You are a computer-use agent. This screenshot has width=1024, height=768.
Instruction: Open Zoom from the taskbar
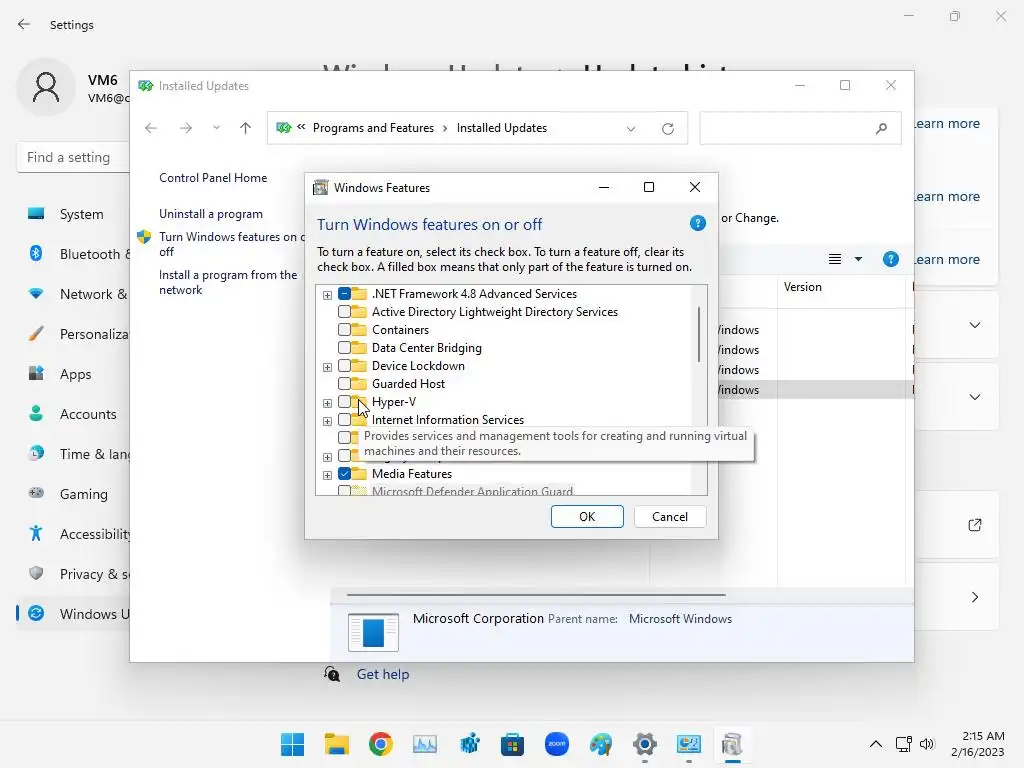[x=556, y=744]
